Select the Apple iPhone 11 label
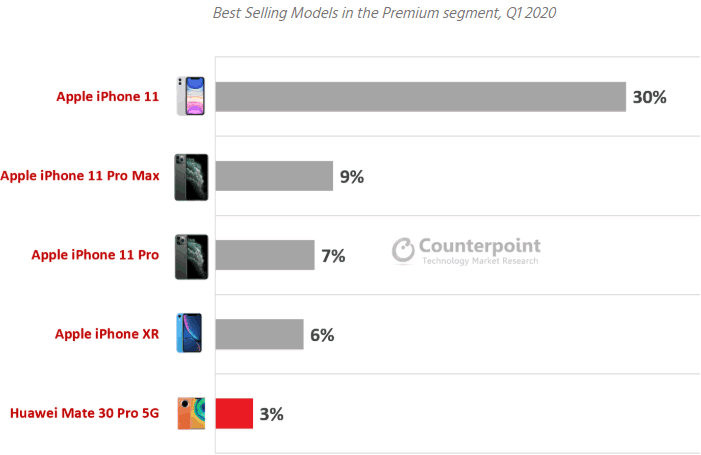Screen dimensions: 701x455 click(108, 97)
